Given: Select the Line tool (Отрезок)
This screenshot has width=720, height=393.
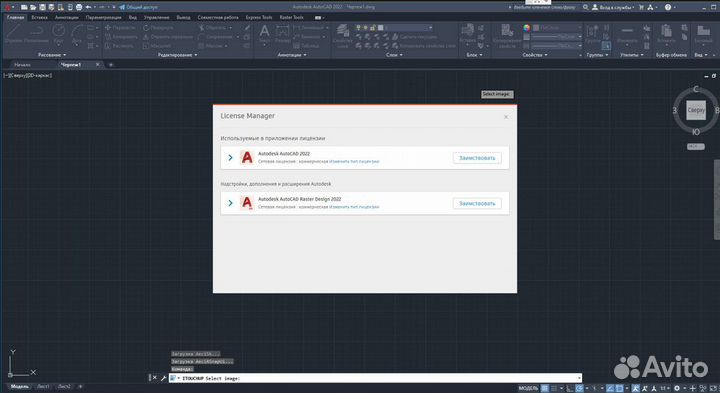Looking at the screenshot, I should (x=13, y=34).
